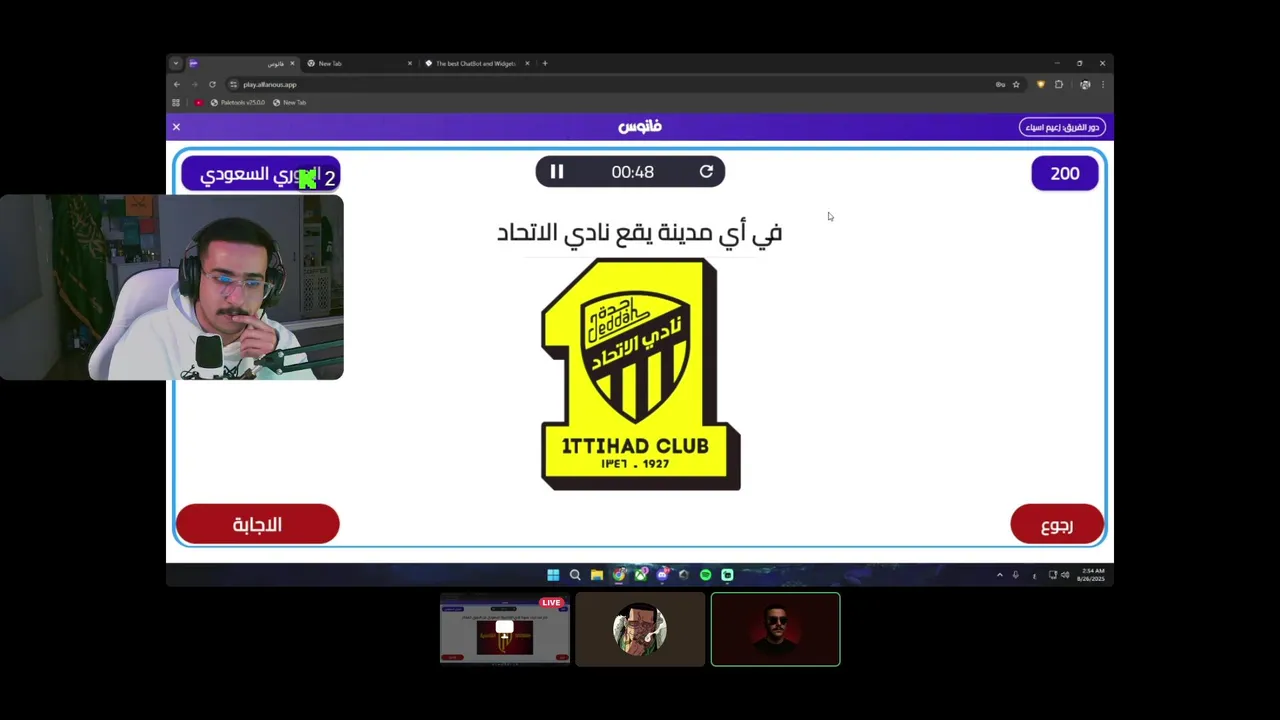The image size is (1280, 720).
Task: Open File Explorer from taskbar
Action: click(597, 574)
